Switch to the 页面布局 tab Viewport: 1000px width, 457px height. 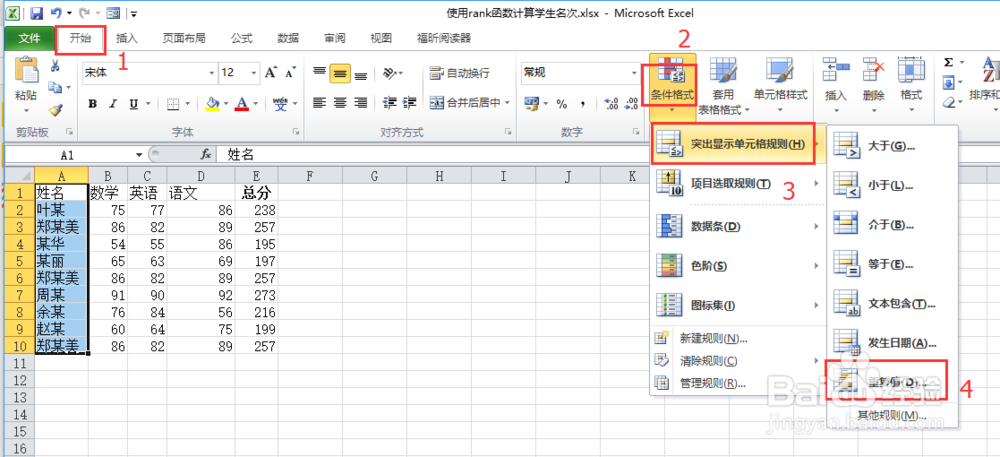[184, 38]
